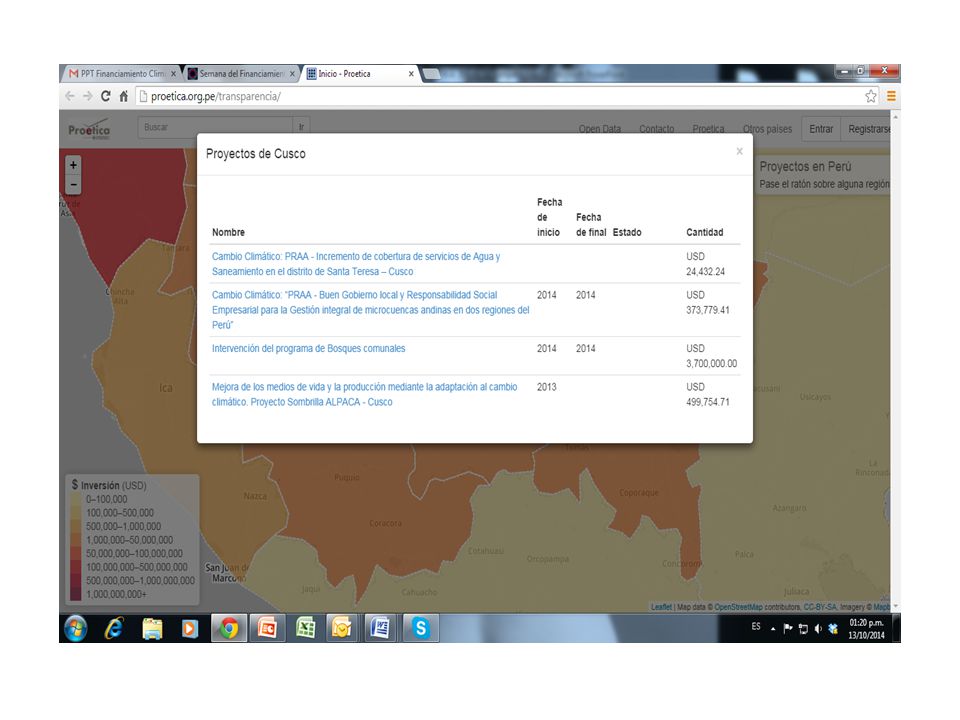Image resolution: width=960 pixels, height=720 pixels.
Task: Switch to PowerPoint on the taskbar
Action: (x=267, y=628)
